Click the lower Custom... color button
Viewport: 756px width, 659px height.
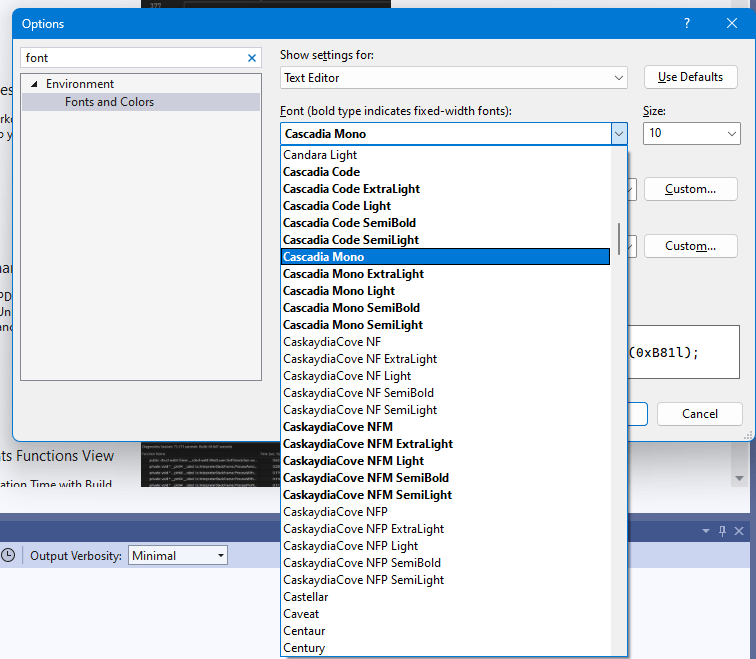pos(690,246)
